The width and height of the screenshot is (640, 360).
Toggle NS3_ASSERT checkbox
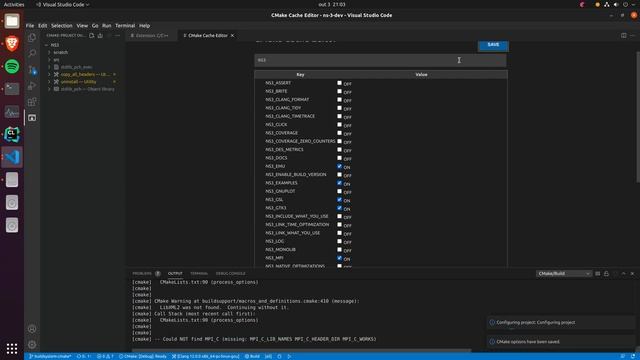(x=339, y=83)
